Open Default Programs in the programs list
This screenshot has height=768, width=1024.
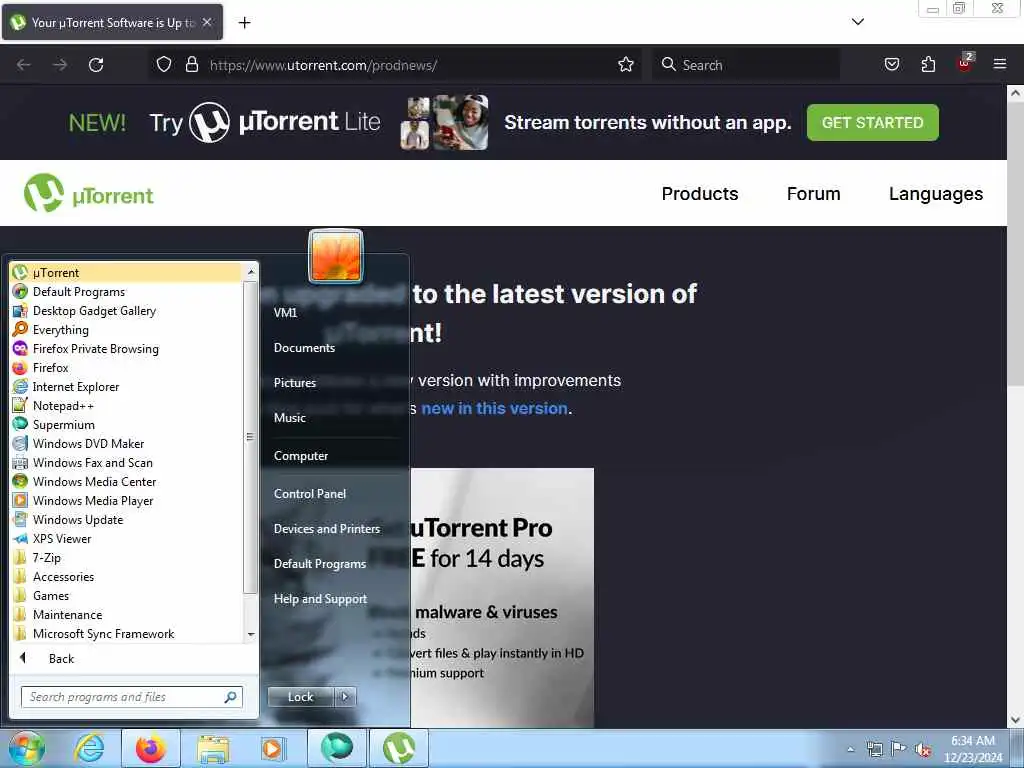point(127,291)
